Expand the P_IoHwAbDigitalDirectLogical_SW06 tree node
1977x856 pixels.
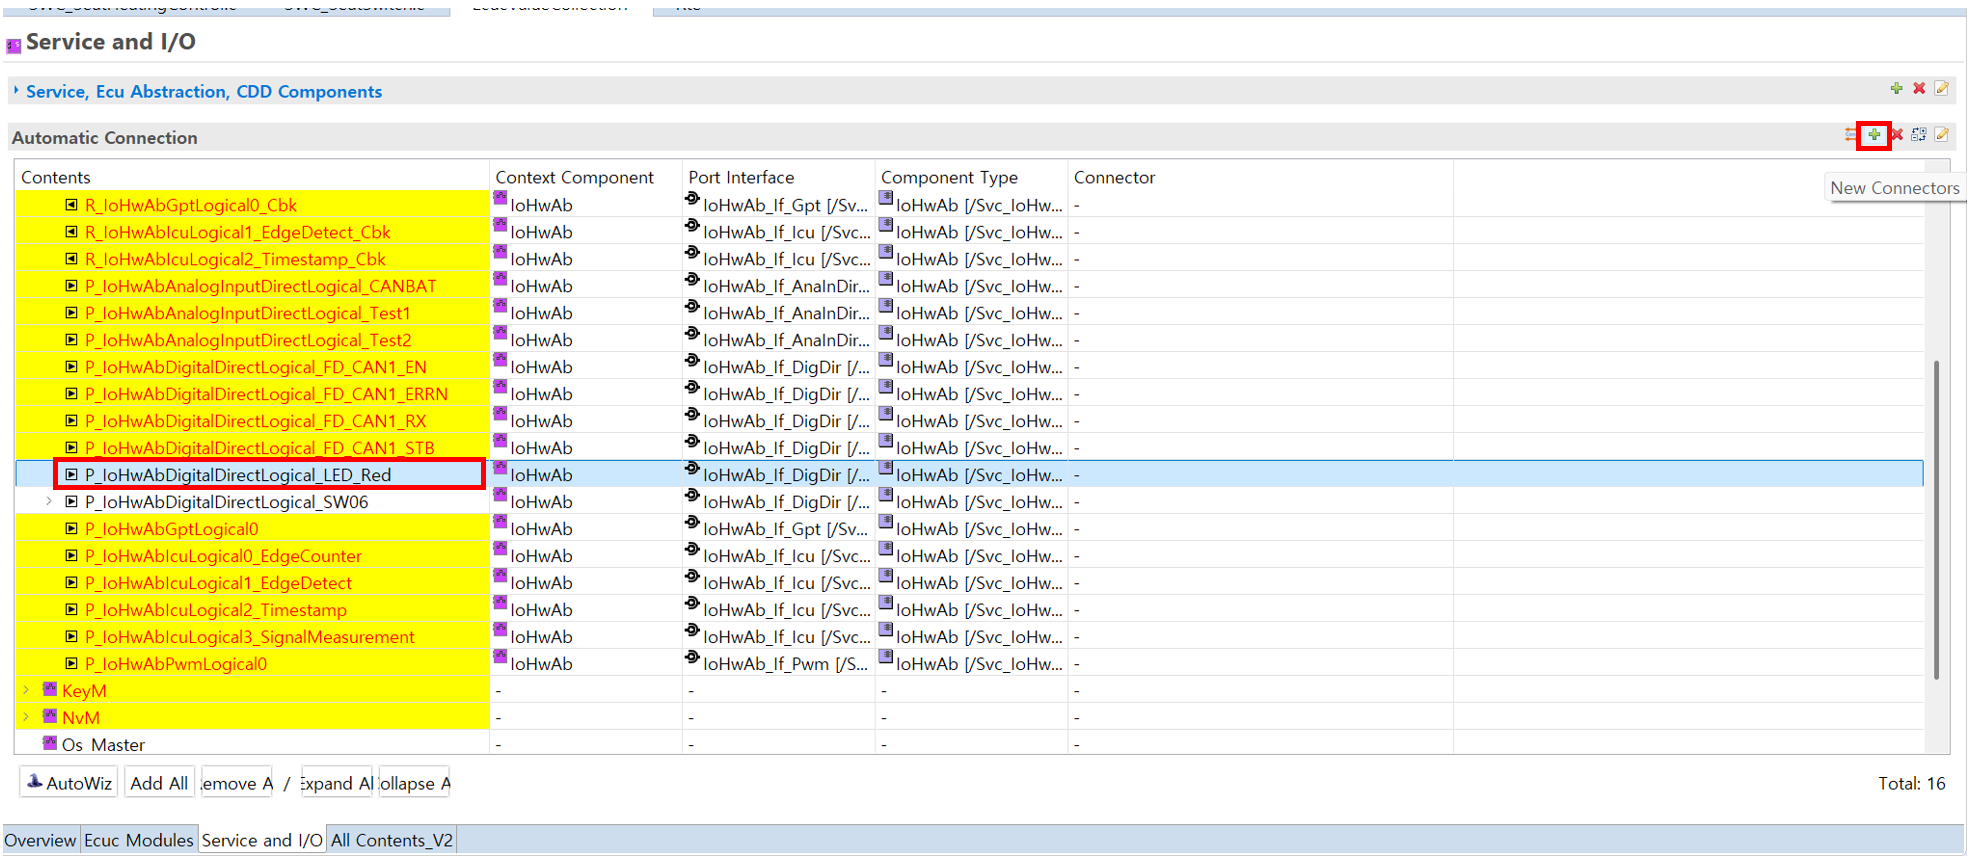tap(49, 502)
